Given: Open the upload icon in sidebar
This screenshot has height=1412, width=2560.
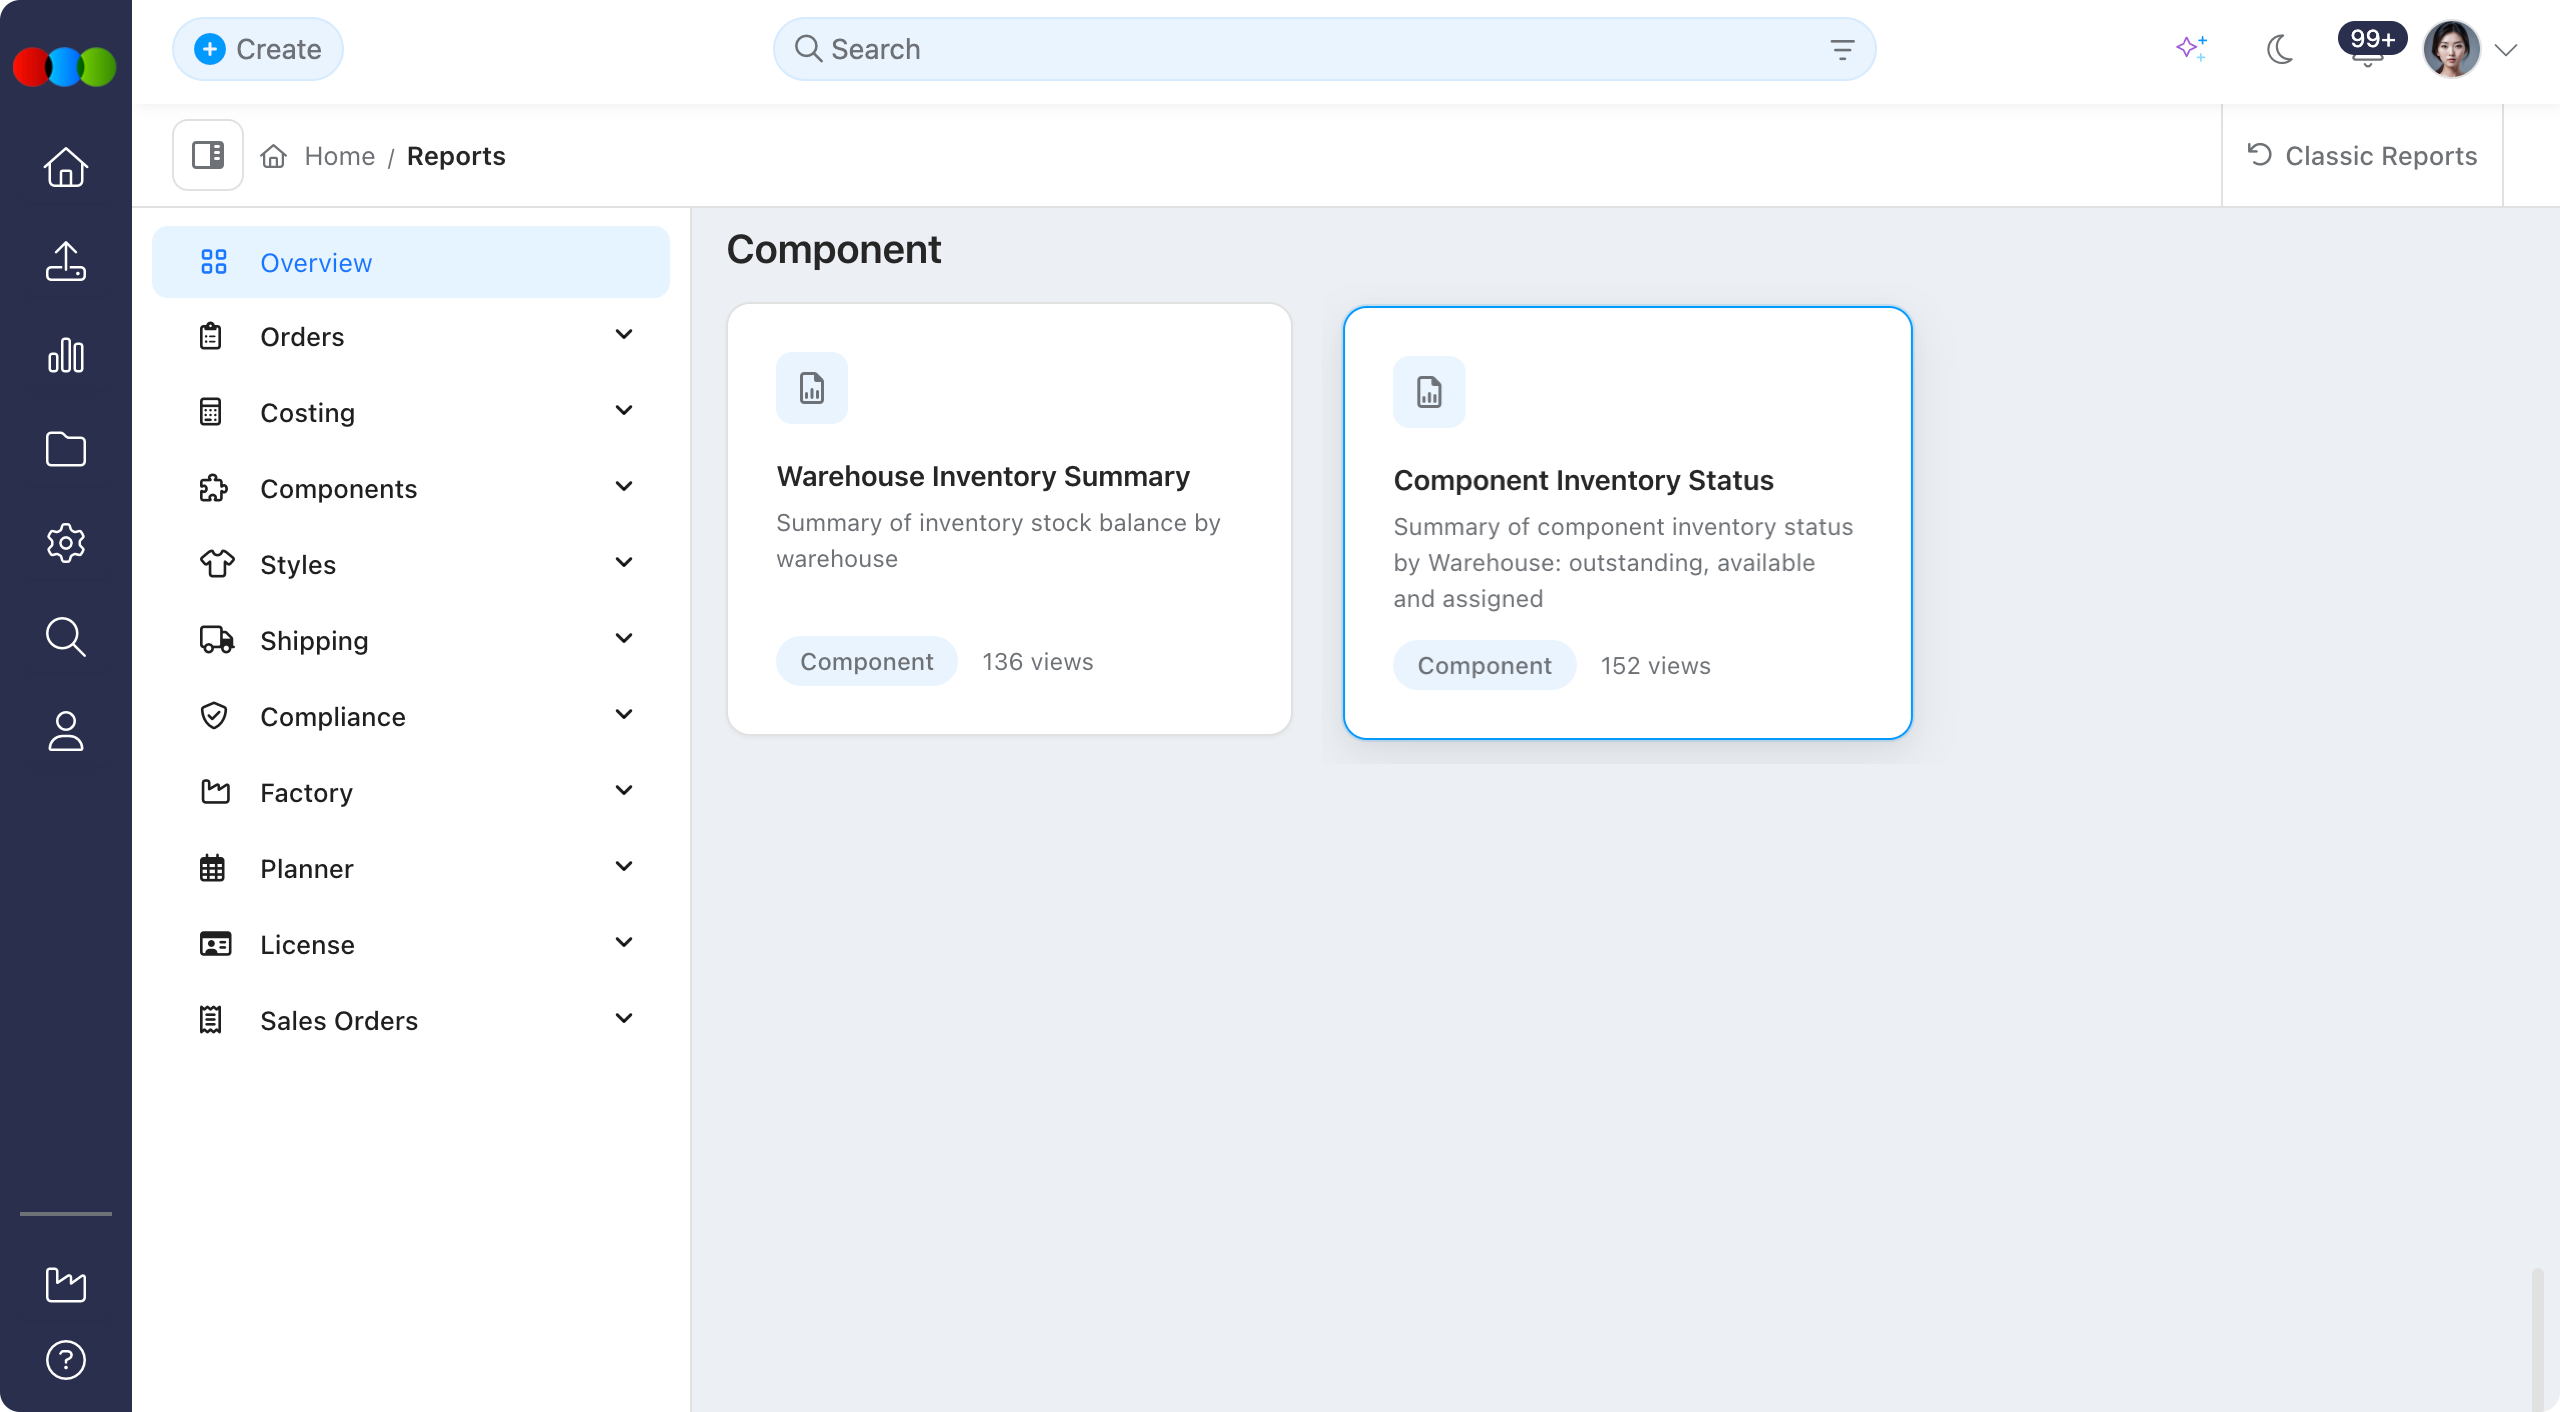Looking at the screenshot, I should pos(66,261).
